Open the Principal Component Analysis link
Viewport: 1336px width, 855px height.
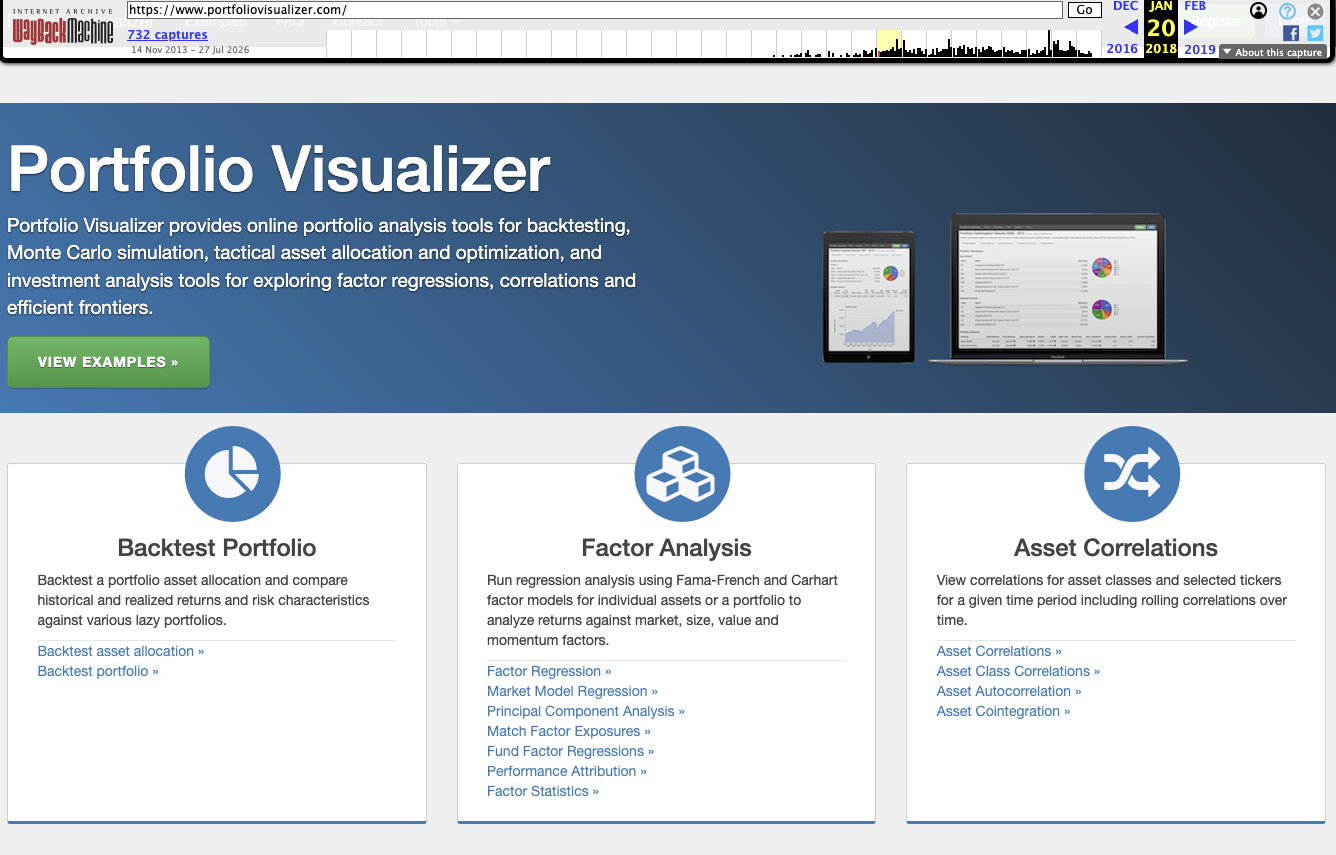(586, 711)
